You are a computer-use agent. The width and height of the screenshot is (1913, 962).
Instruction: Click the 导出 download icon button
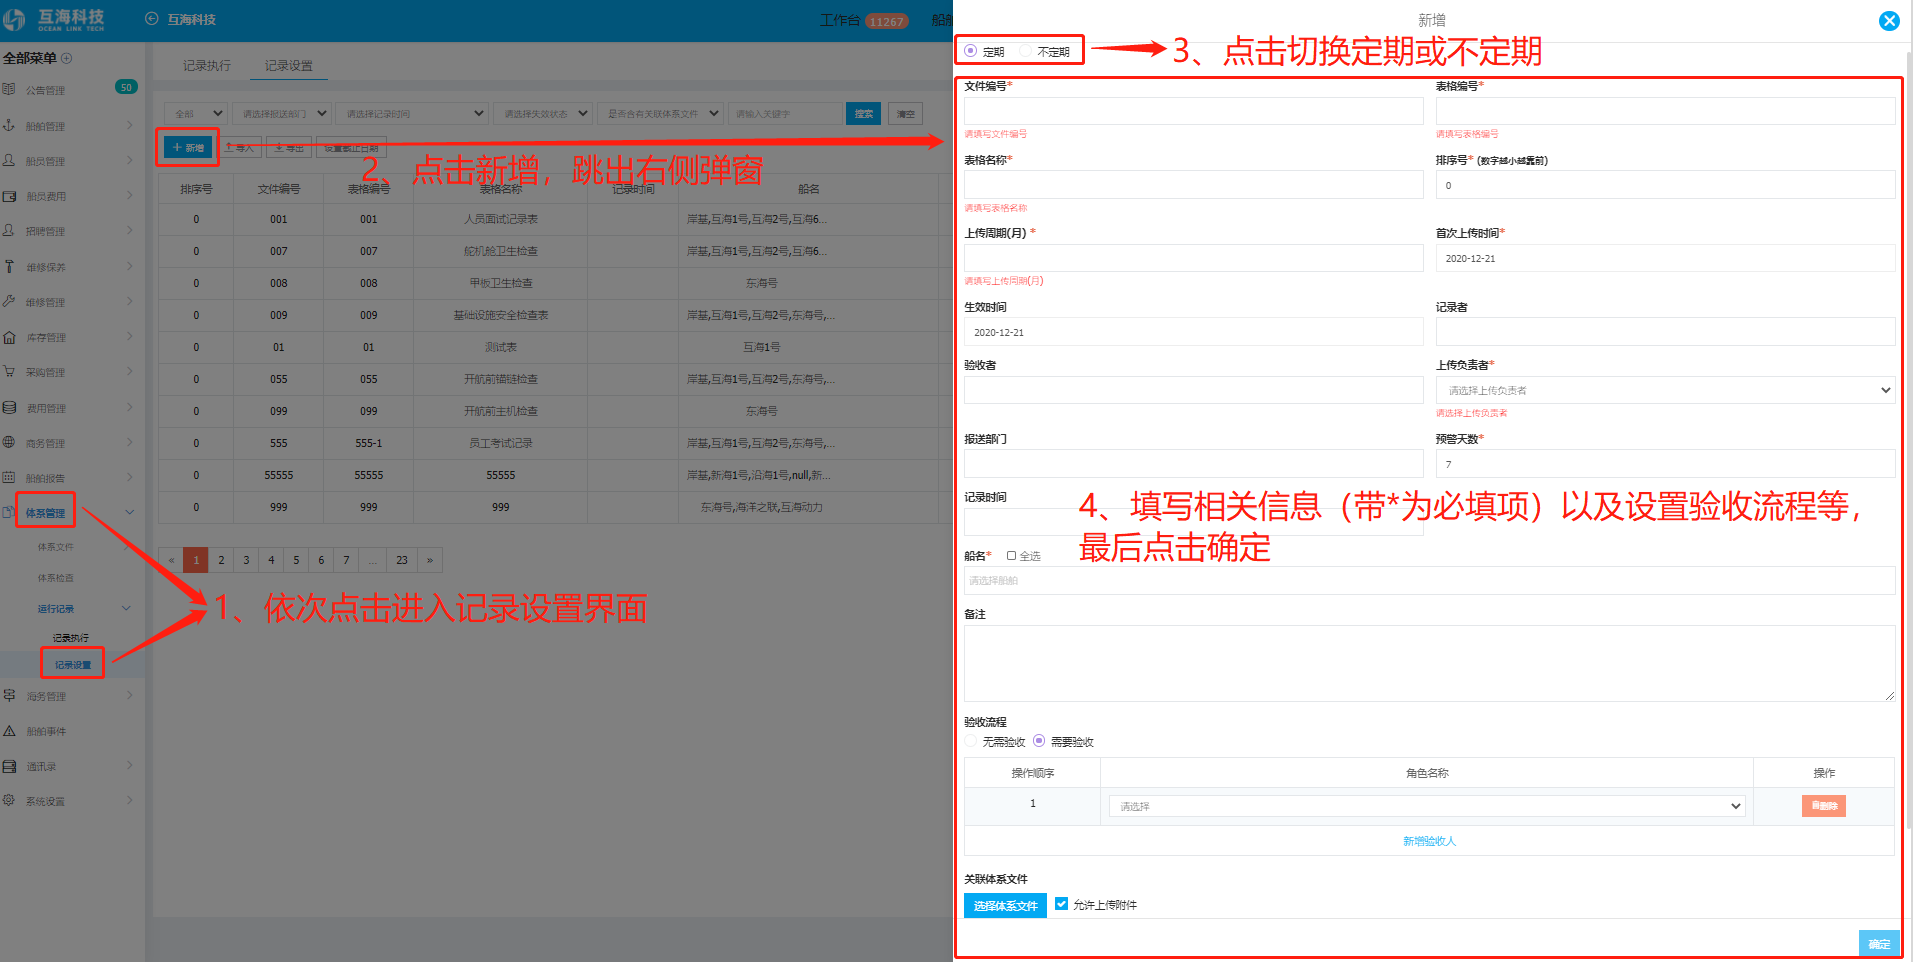[289, 147]
